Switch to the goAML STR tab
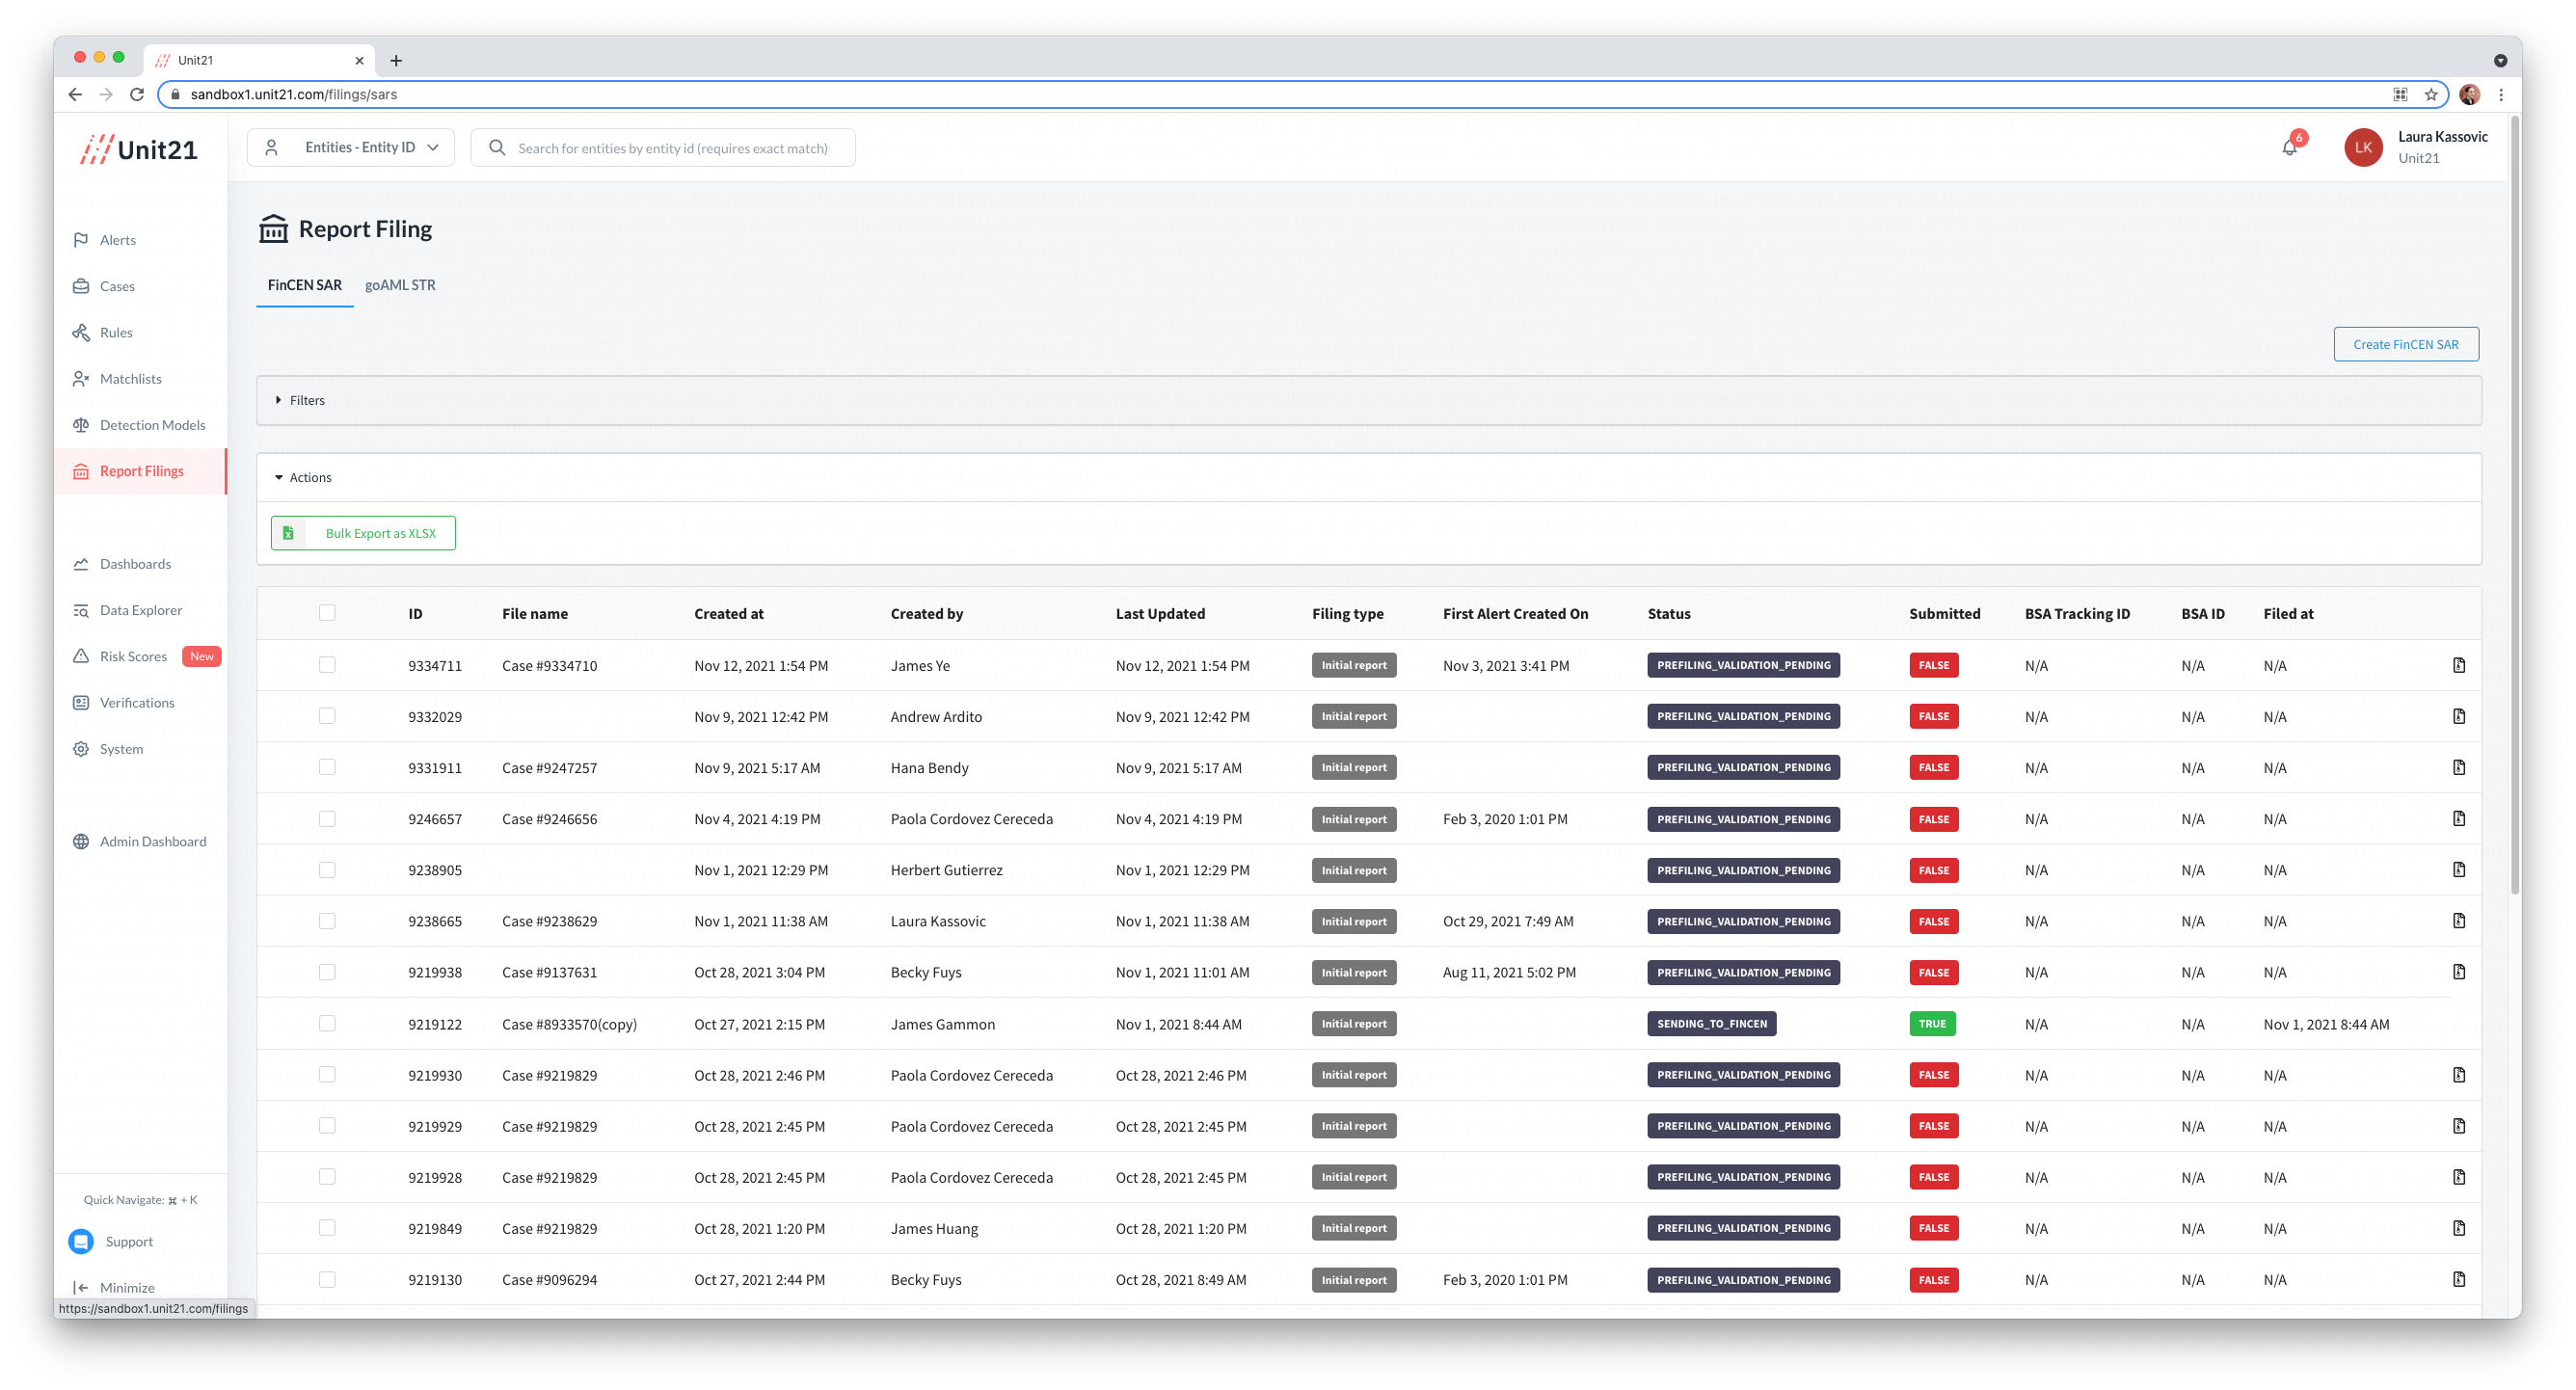The width and height of the screenshot is (2576, 1390). click(x=400, y=285)
